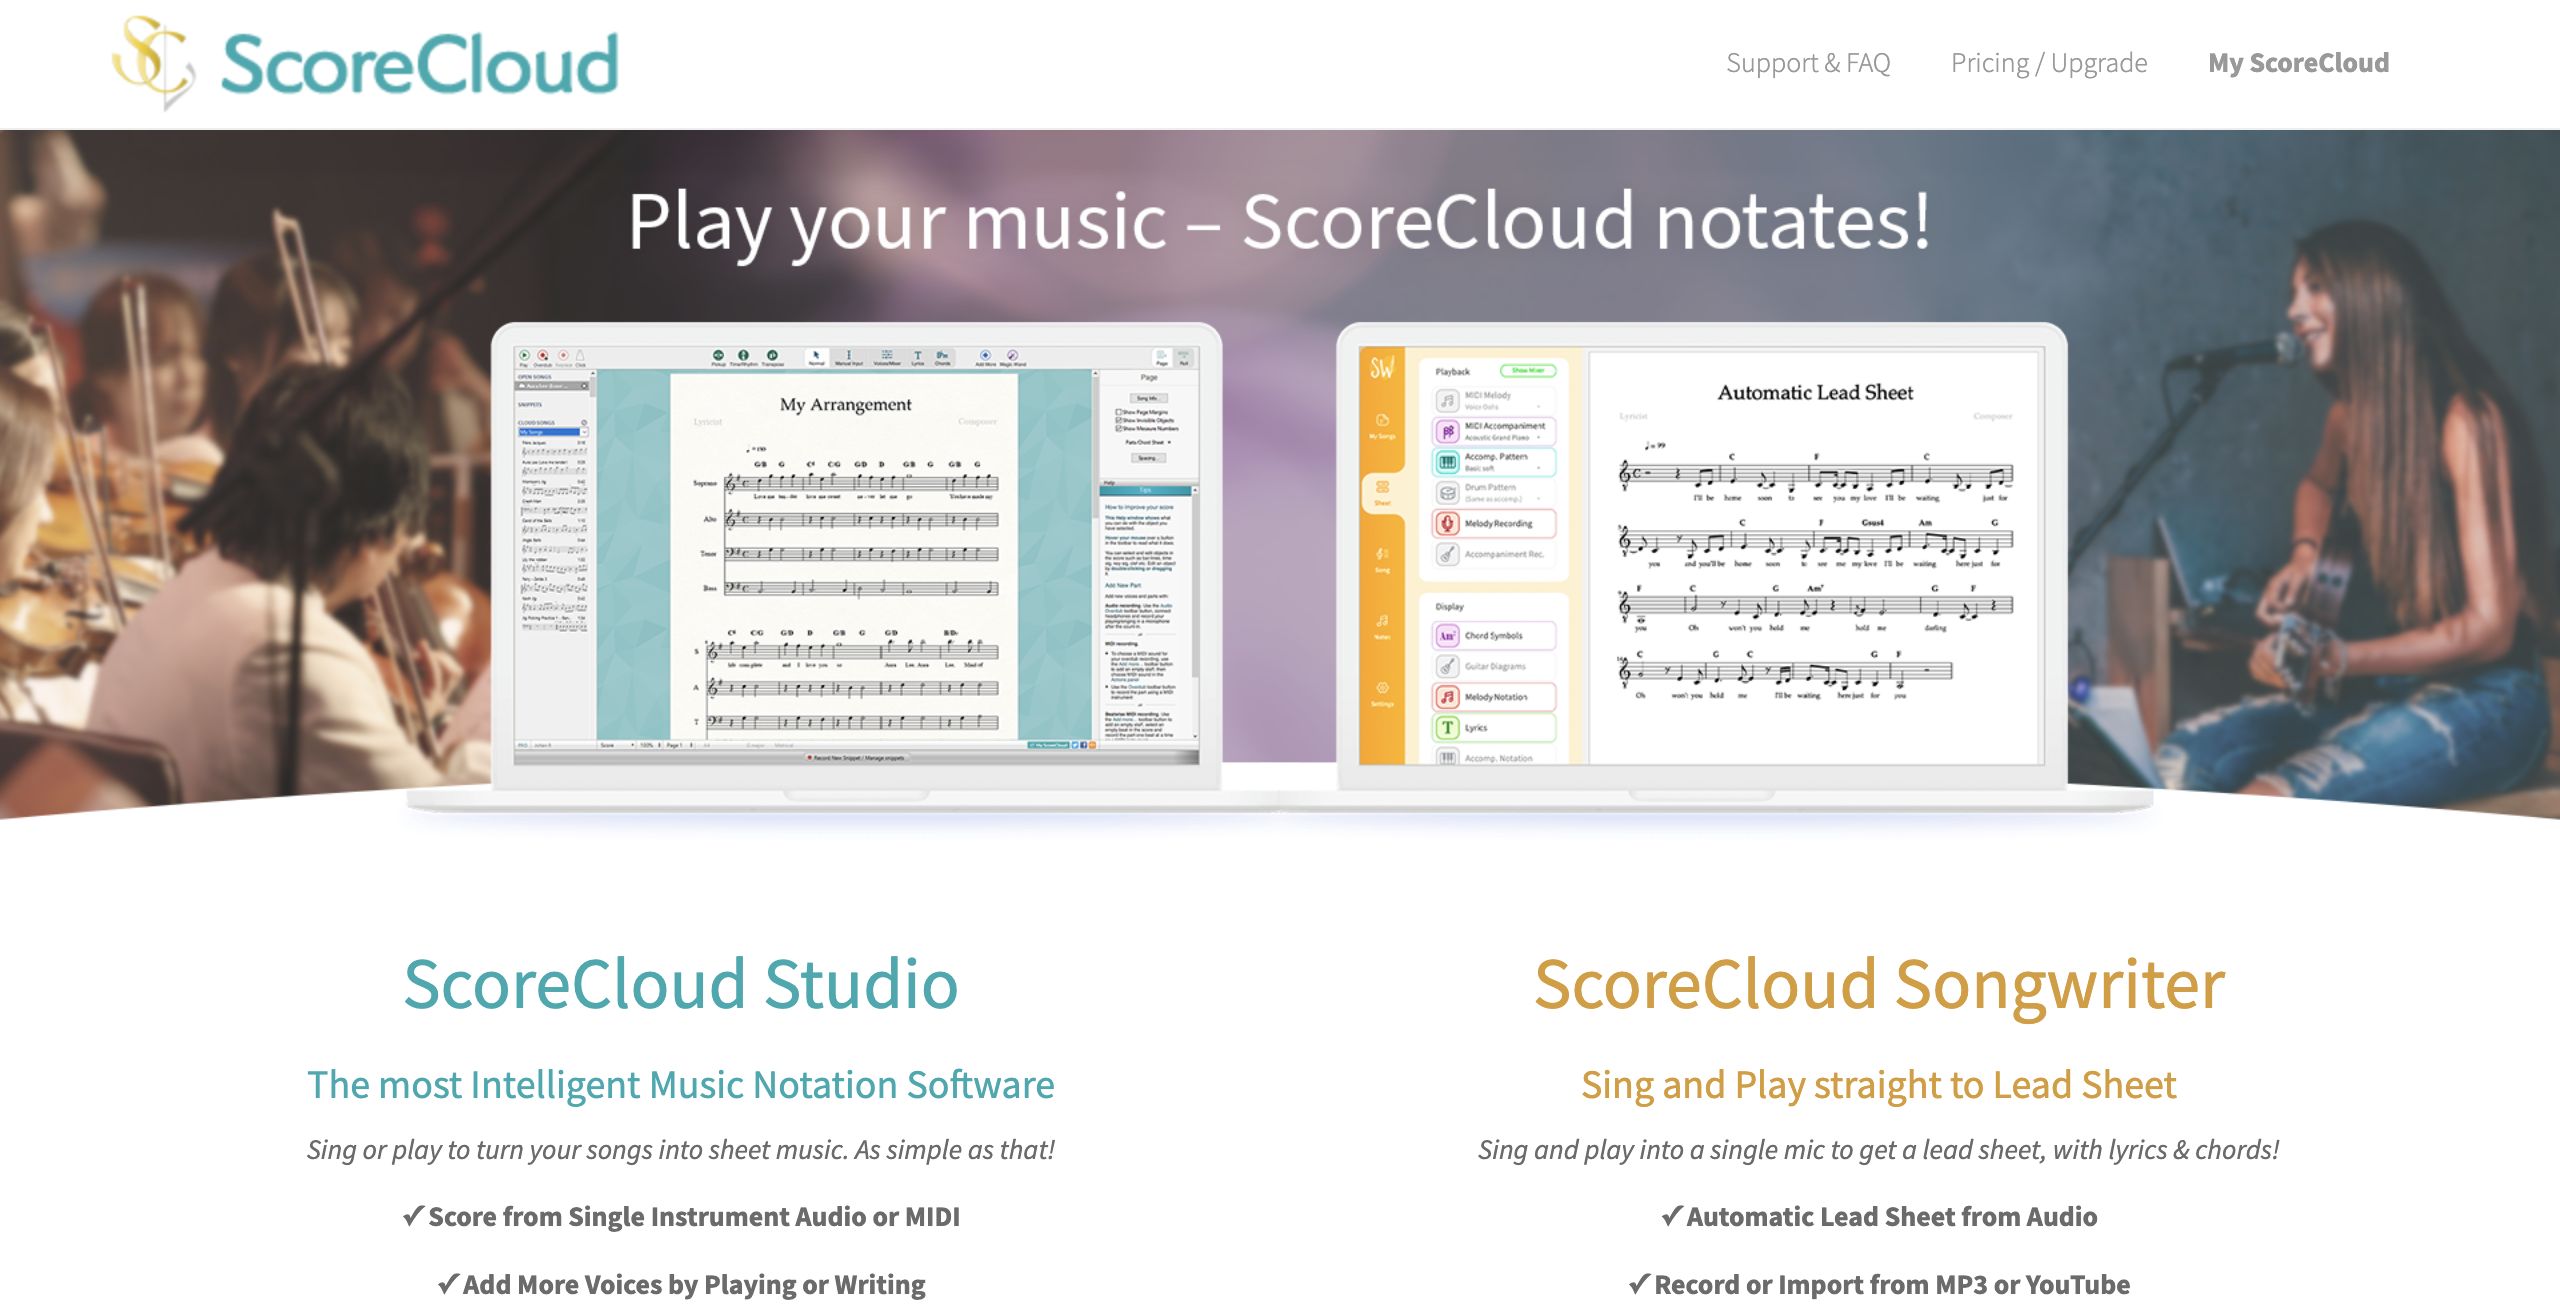Toggle Show Measure Numbers checkbox in Studio
The image size is (2560, 1310).
(1118, 428)
